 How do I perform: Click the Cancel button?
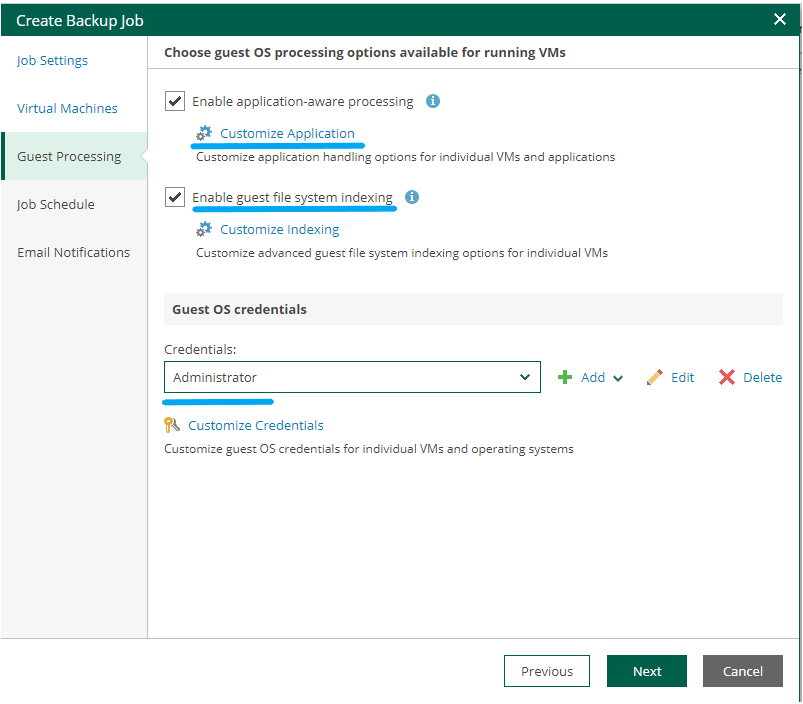743,671
